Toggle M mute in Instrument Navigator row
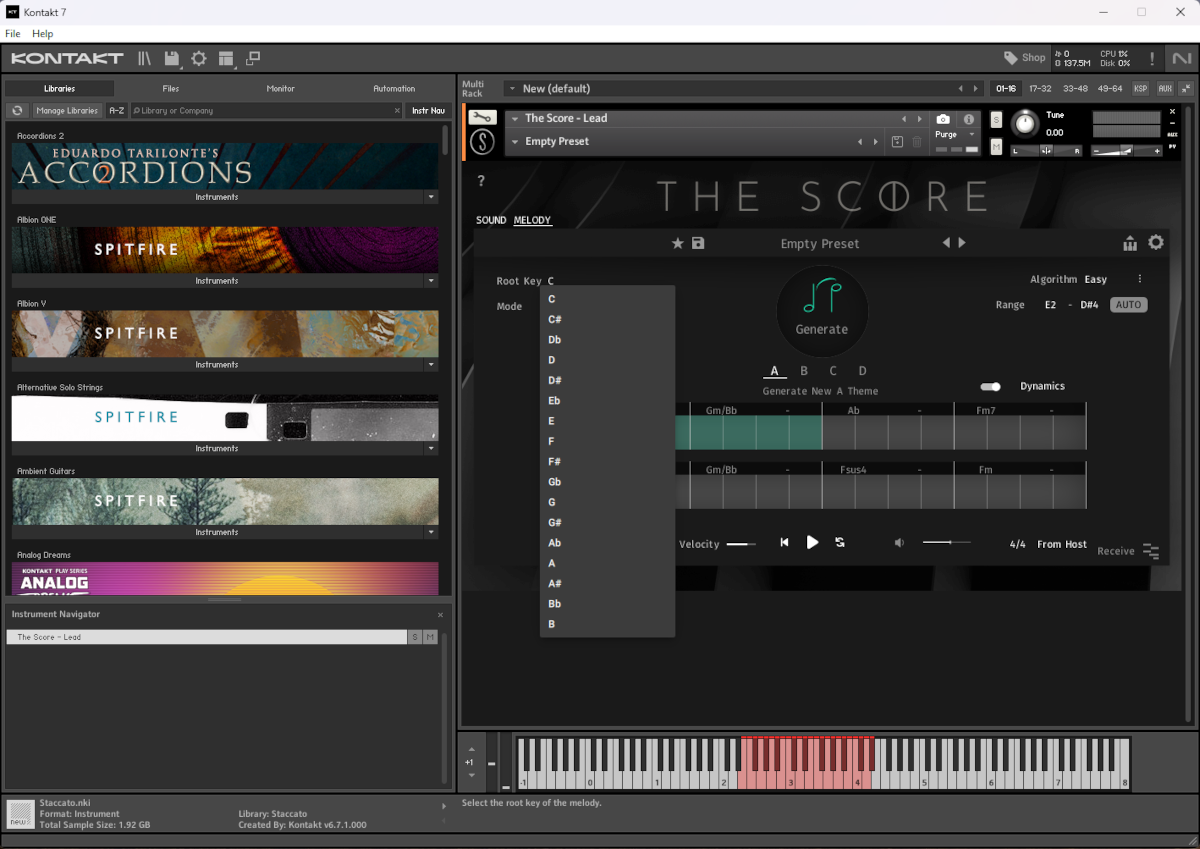Viewport: 1200px width, 849px height. pos(430,637)
